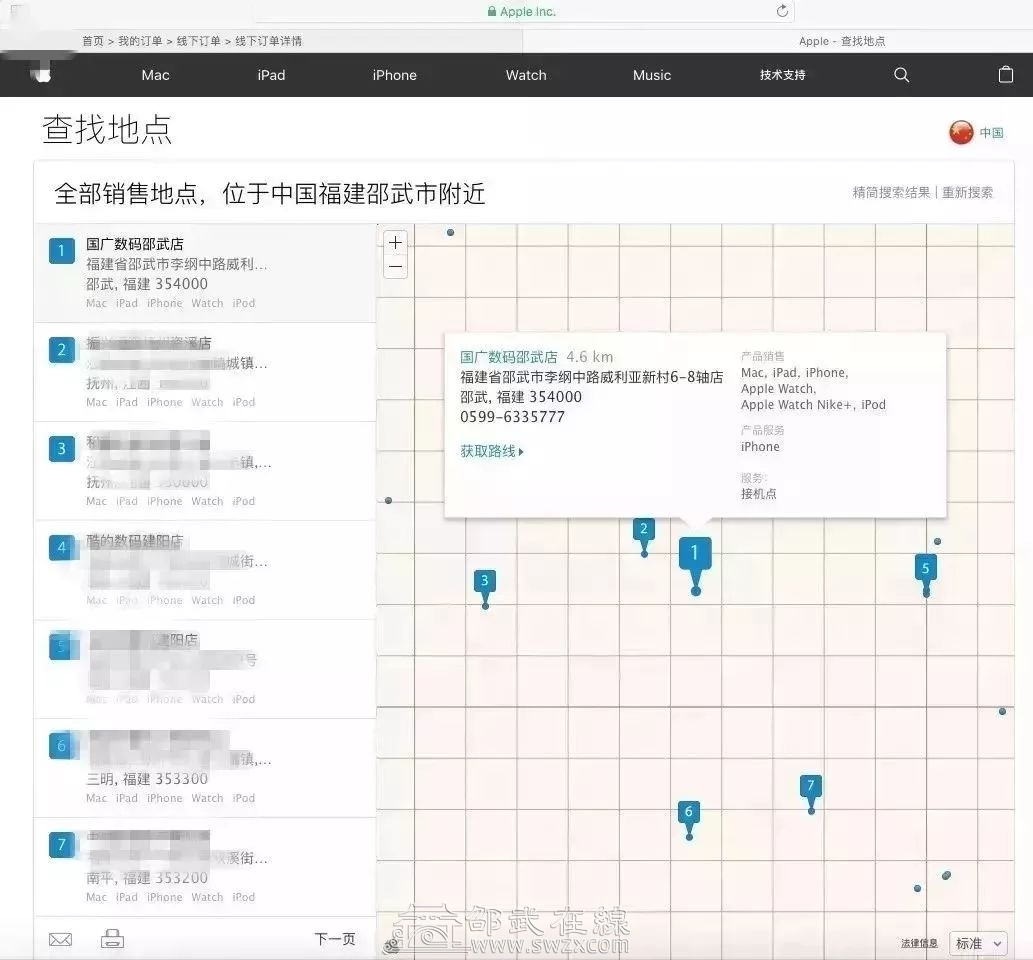This screenshot has width=1033, height=960.
Task: Open the iPhone menu in navbar
Action: pyautogui.click(x=394, y=75)
